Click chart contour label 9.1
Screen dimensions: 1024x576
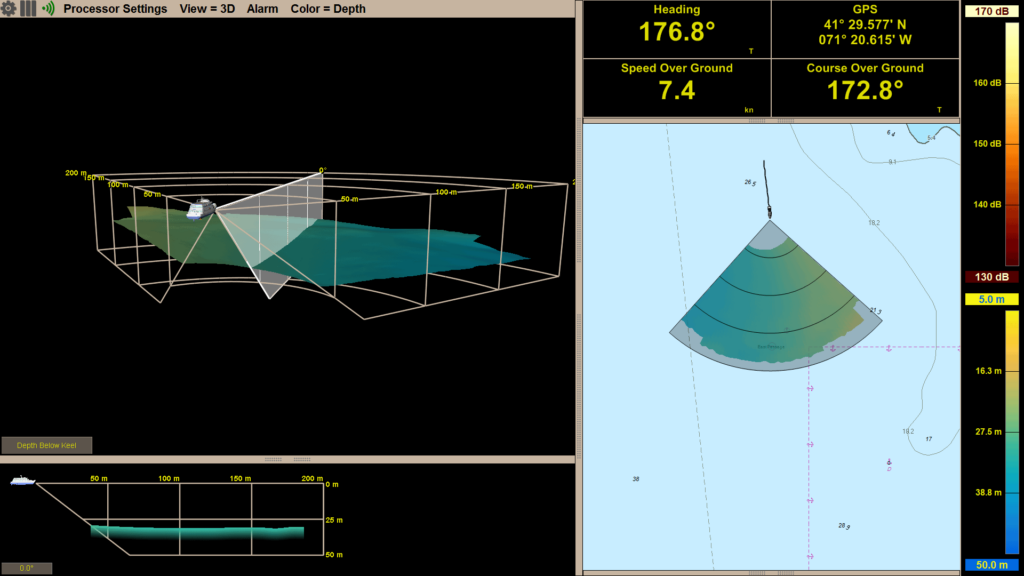892,162
